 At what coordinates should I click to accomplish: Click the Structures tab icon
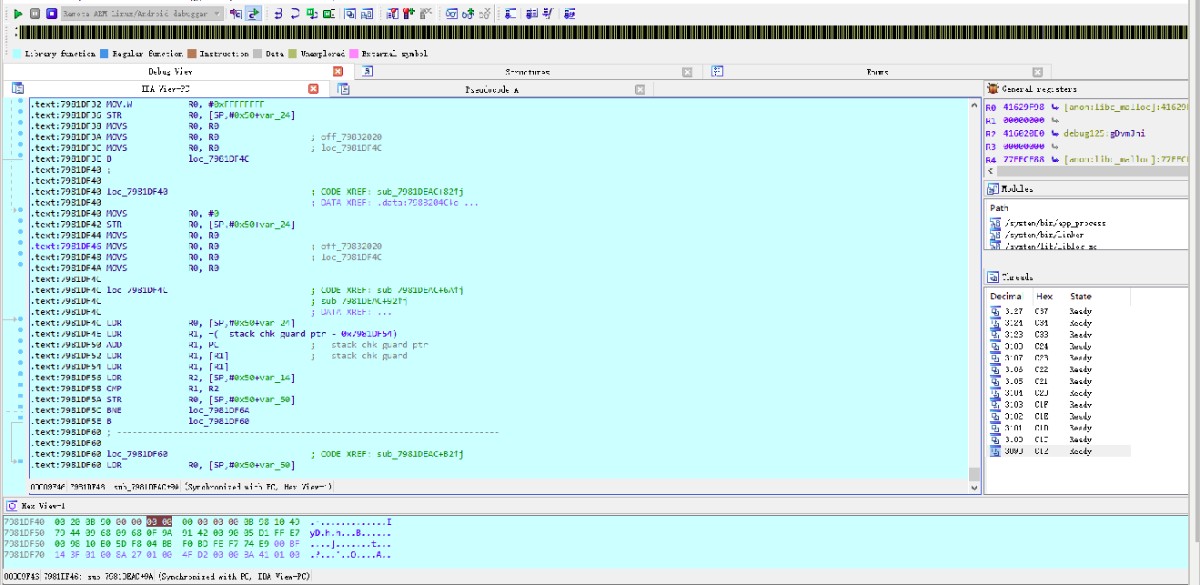(368, 72)
